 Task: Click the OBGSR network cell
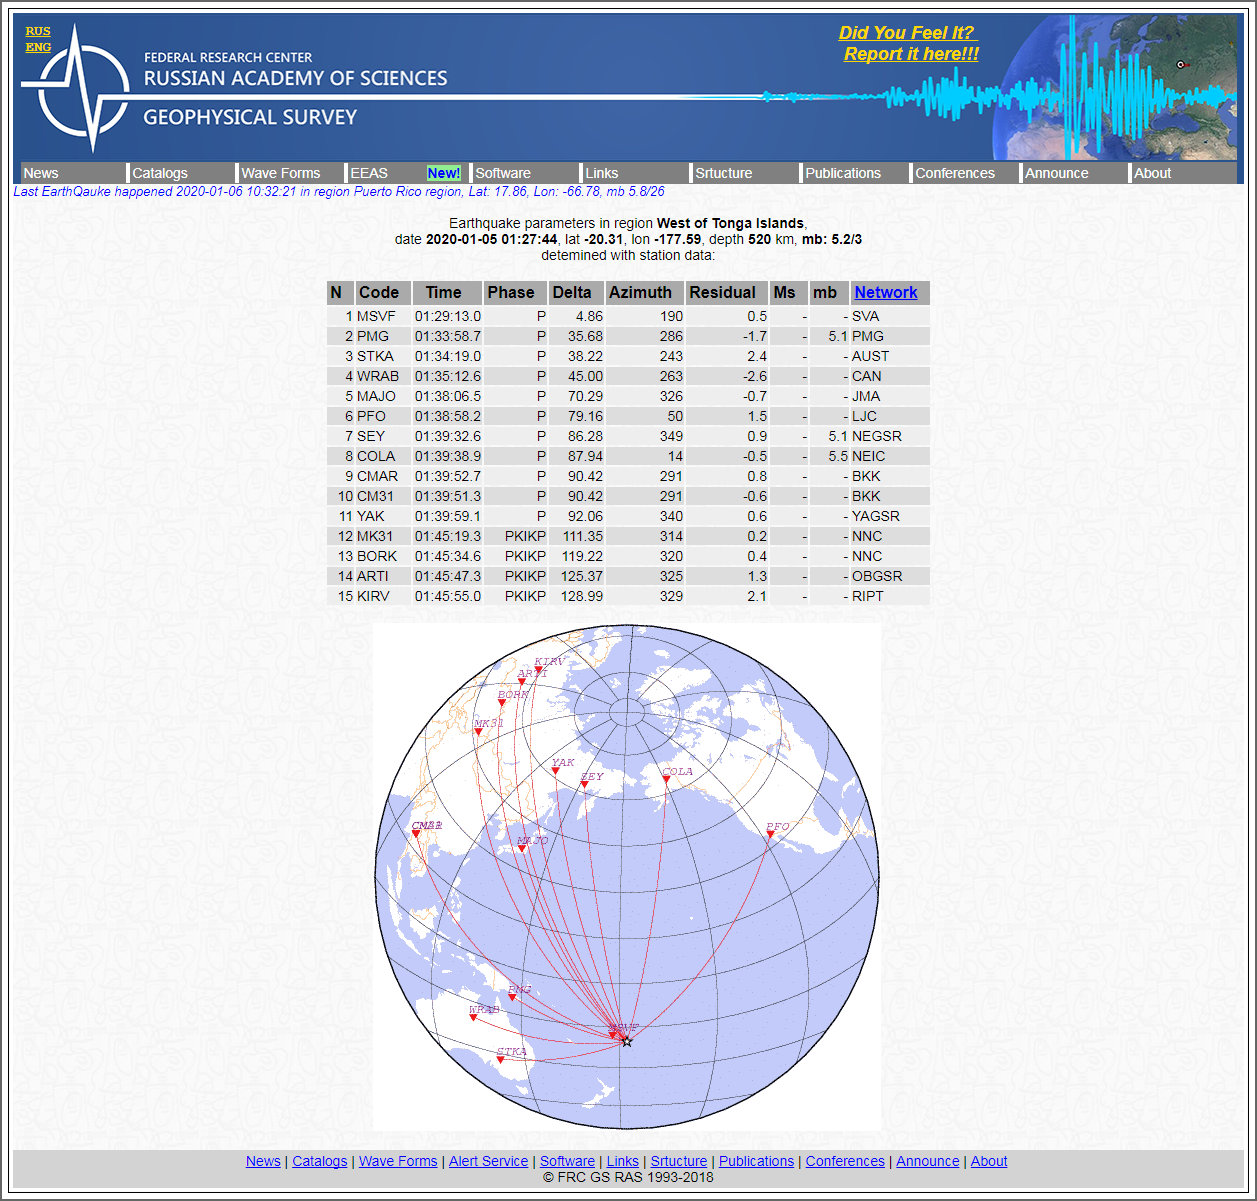(890, 576)
